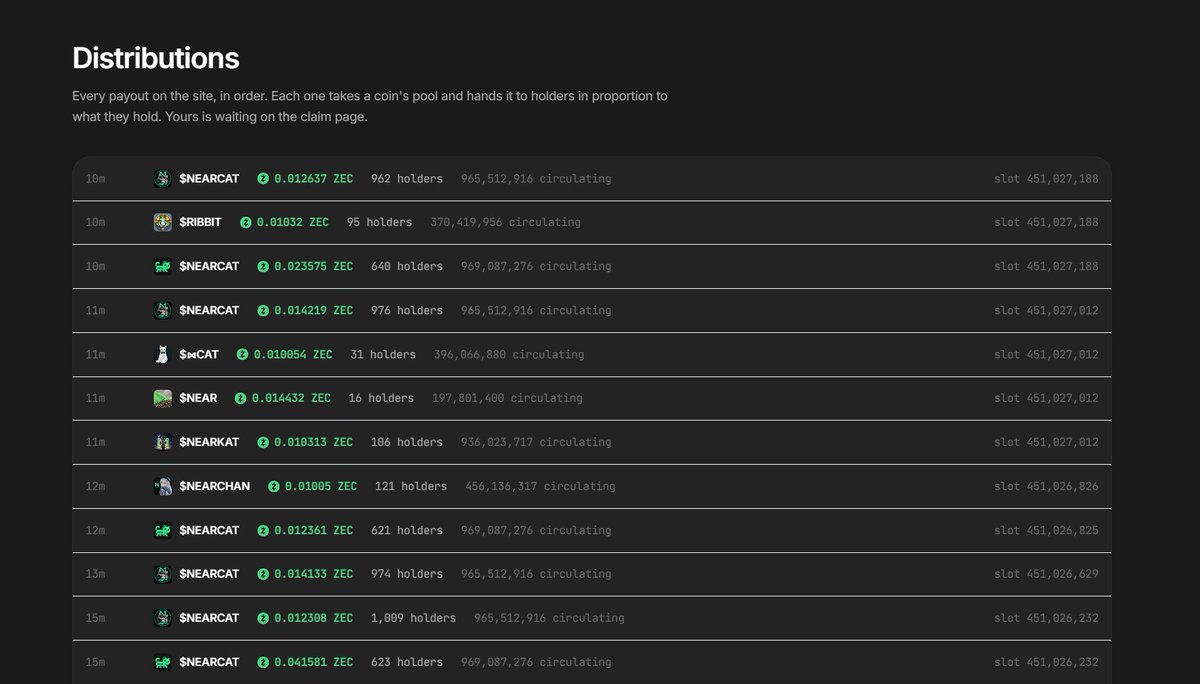Select the "Distributions" page heading
This screenshot has width=1200, height=684.
tap(156, 58)
